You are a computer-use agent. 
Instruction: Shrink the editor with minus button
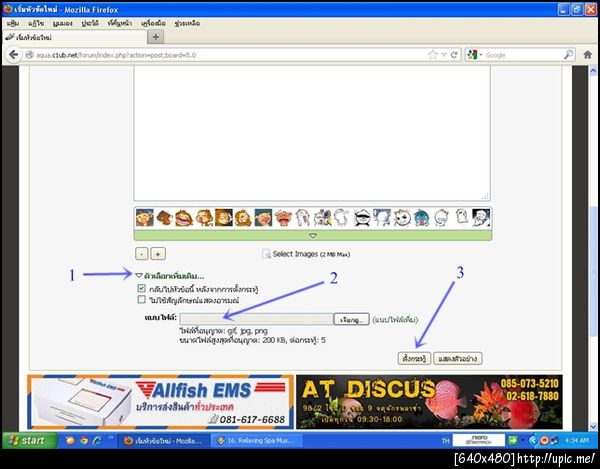pos(142,254)
